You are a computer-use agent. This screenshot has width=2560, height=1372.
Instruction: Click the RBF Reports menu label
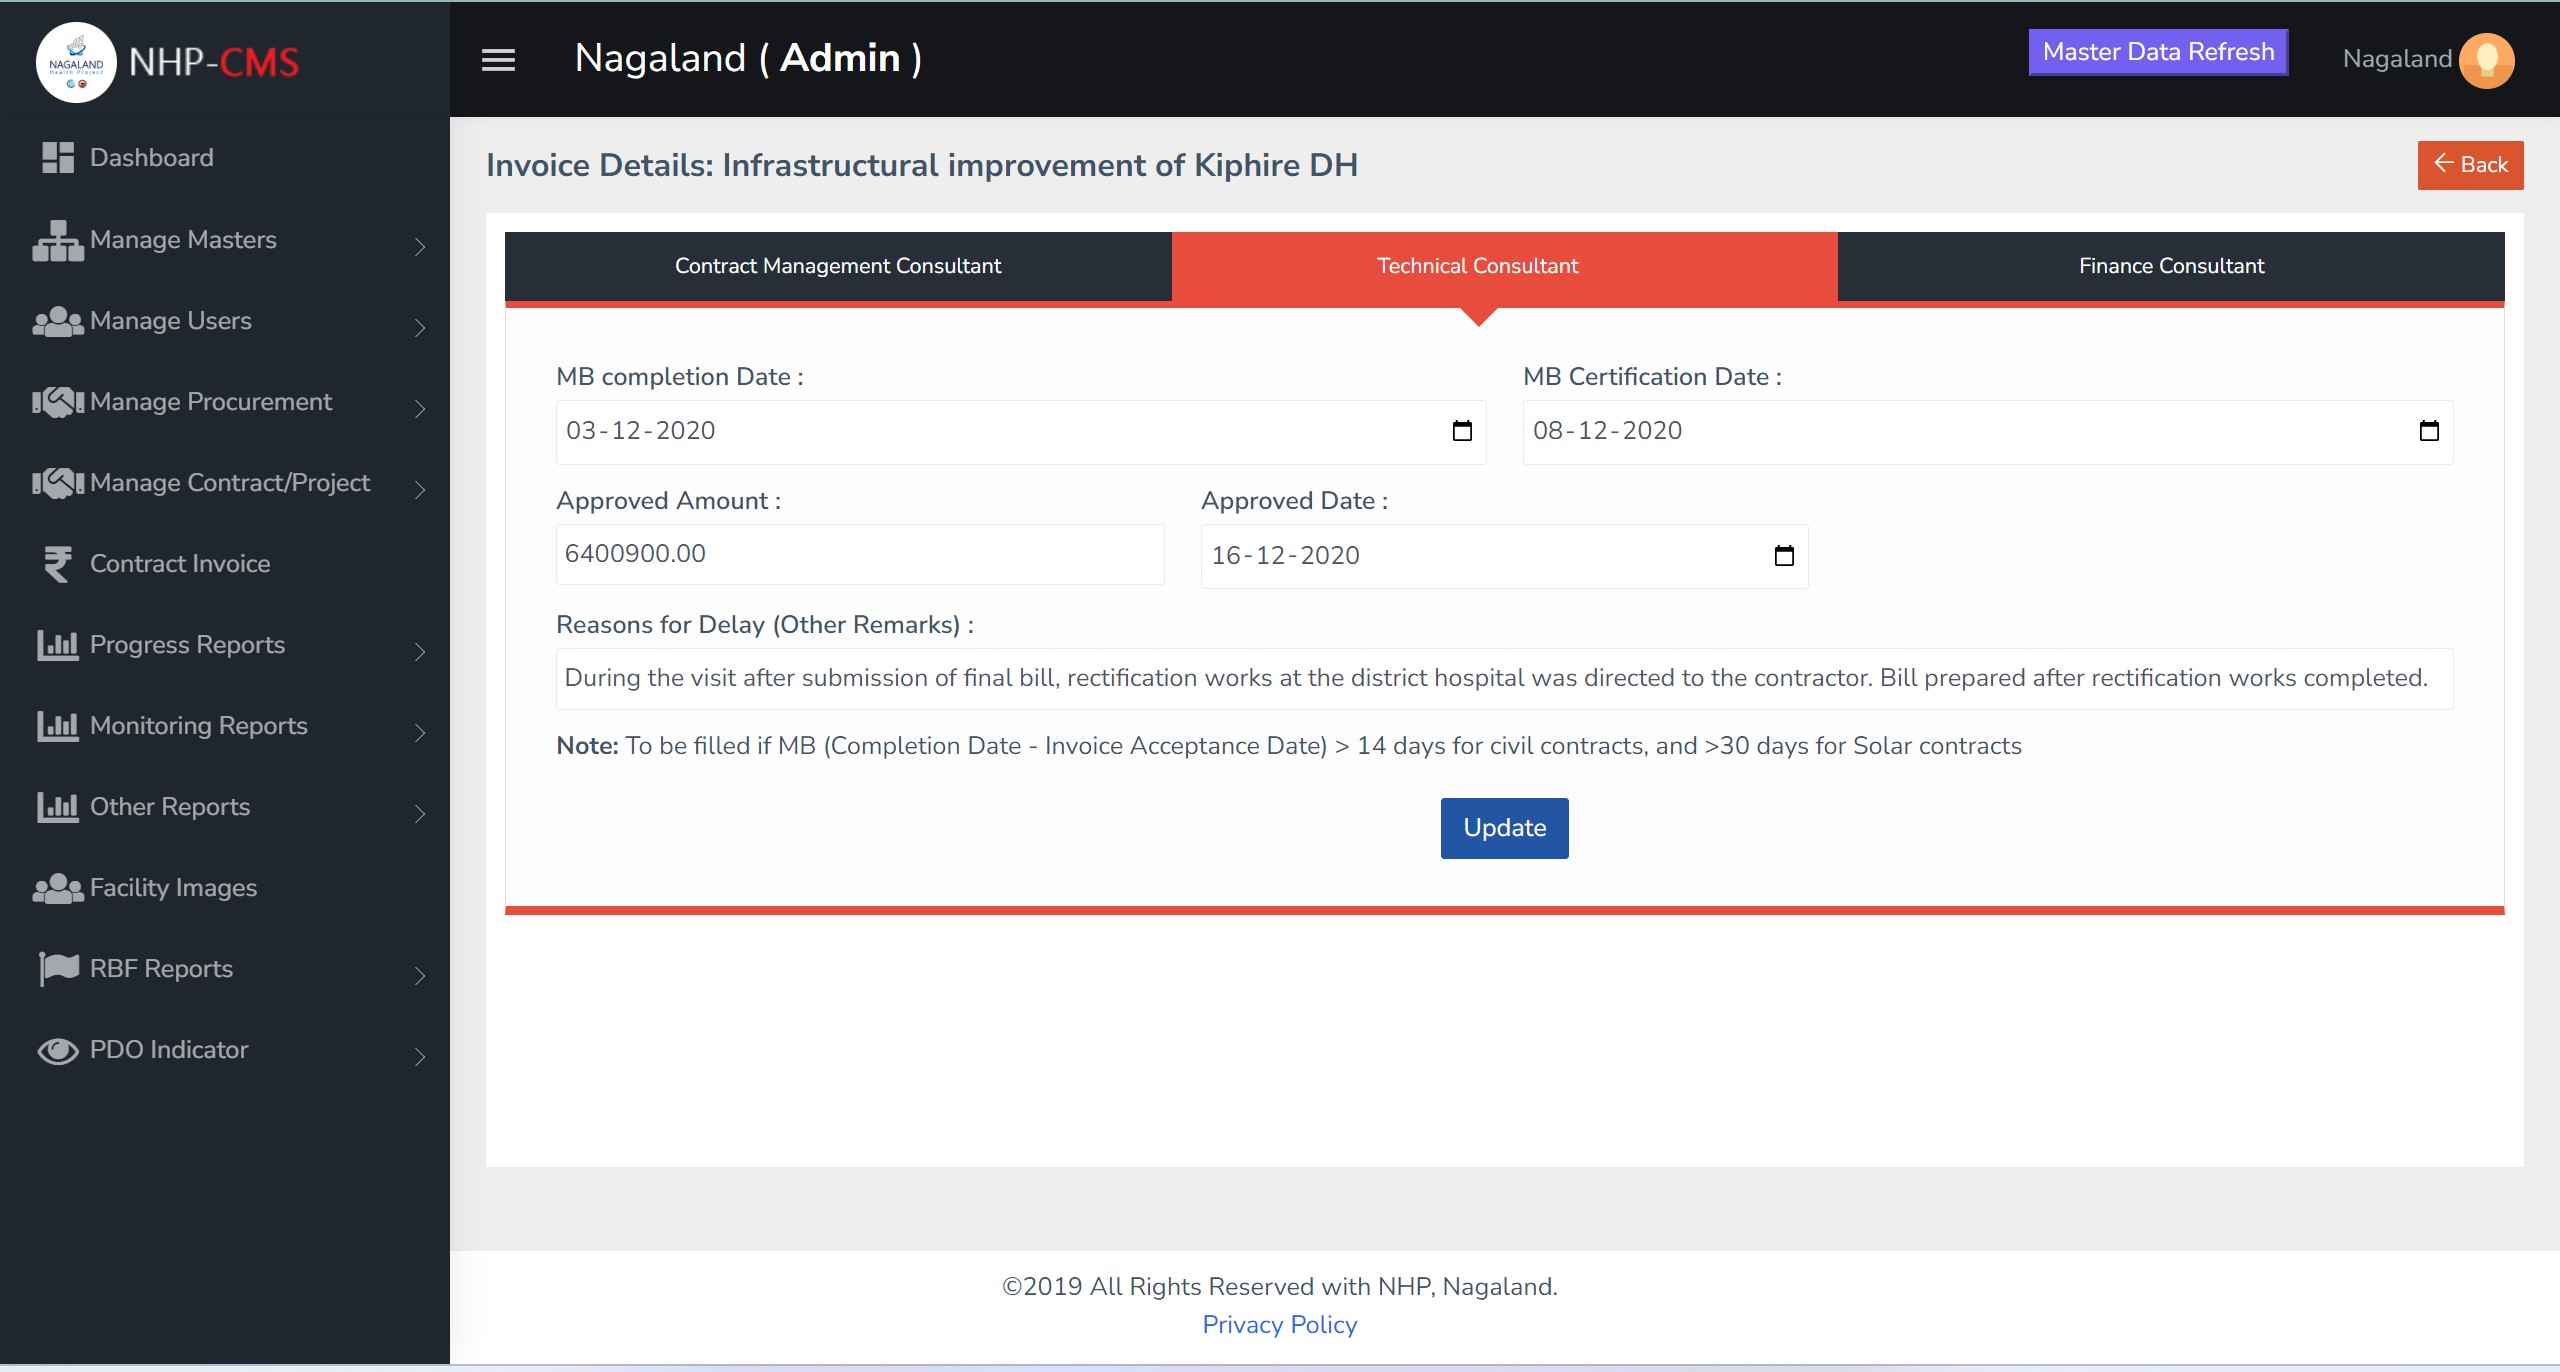click(161, 969)
